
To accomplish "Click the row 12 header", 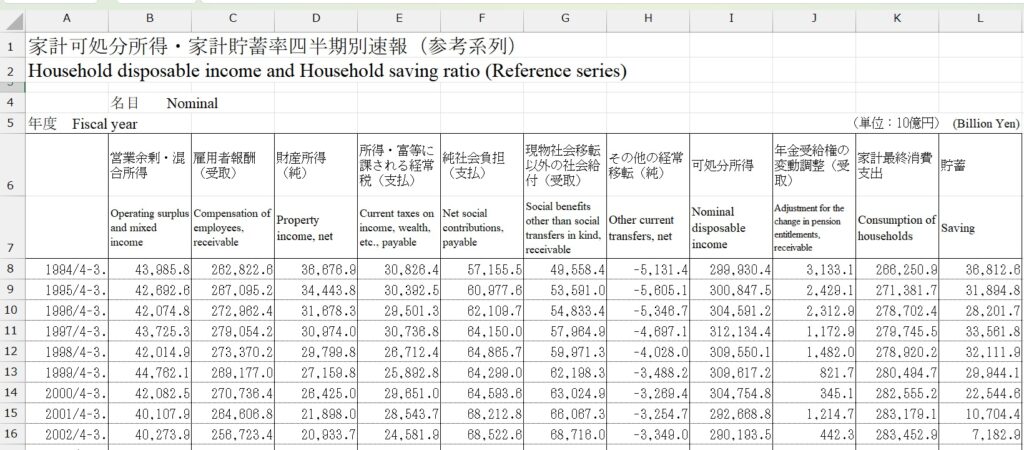I will pyautogui.click(x=11, y=353).
